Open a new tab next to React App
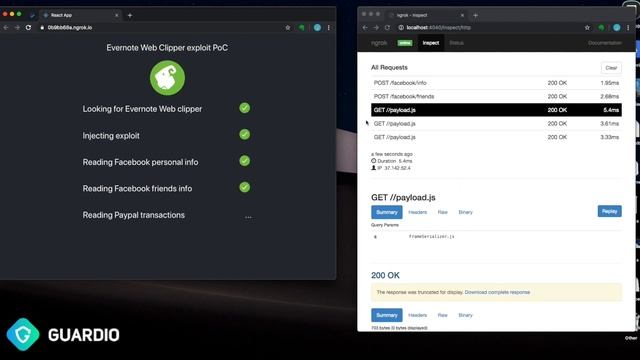This screenshot has width=640, height=360. pos(130,15)
